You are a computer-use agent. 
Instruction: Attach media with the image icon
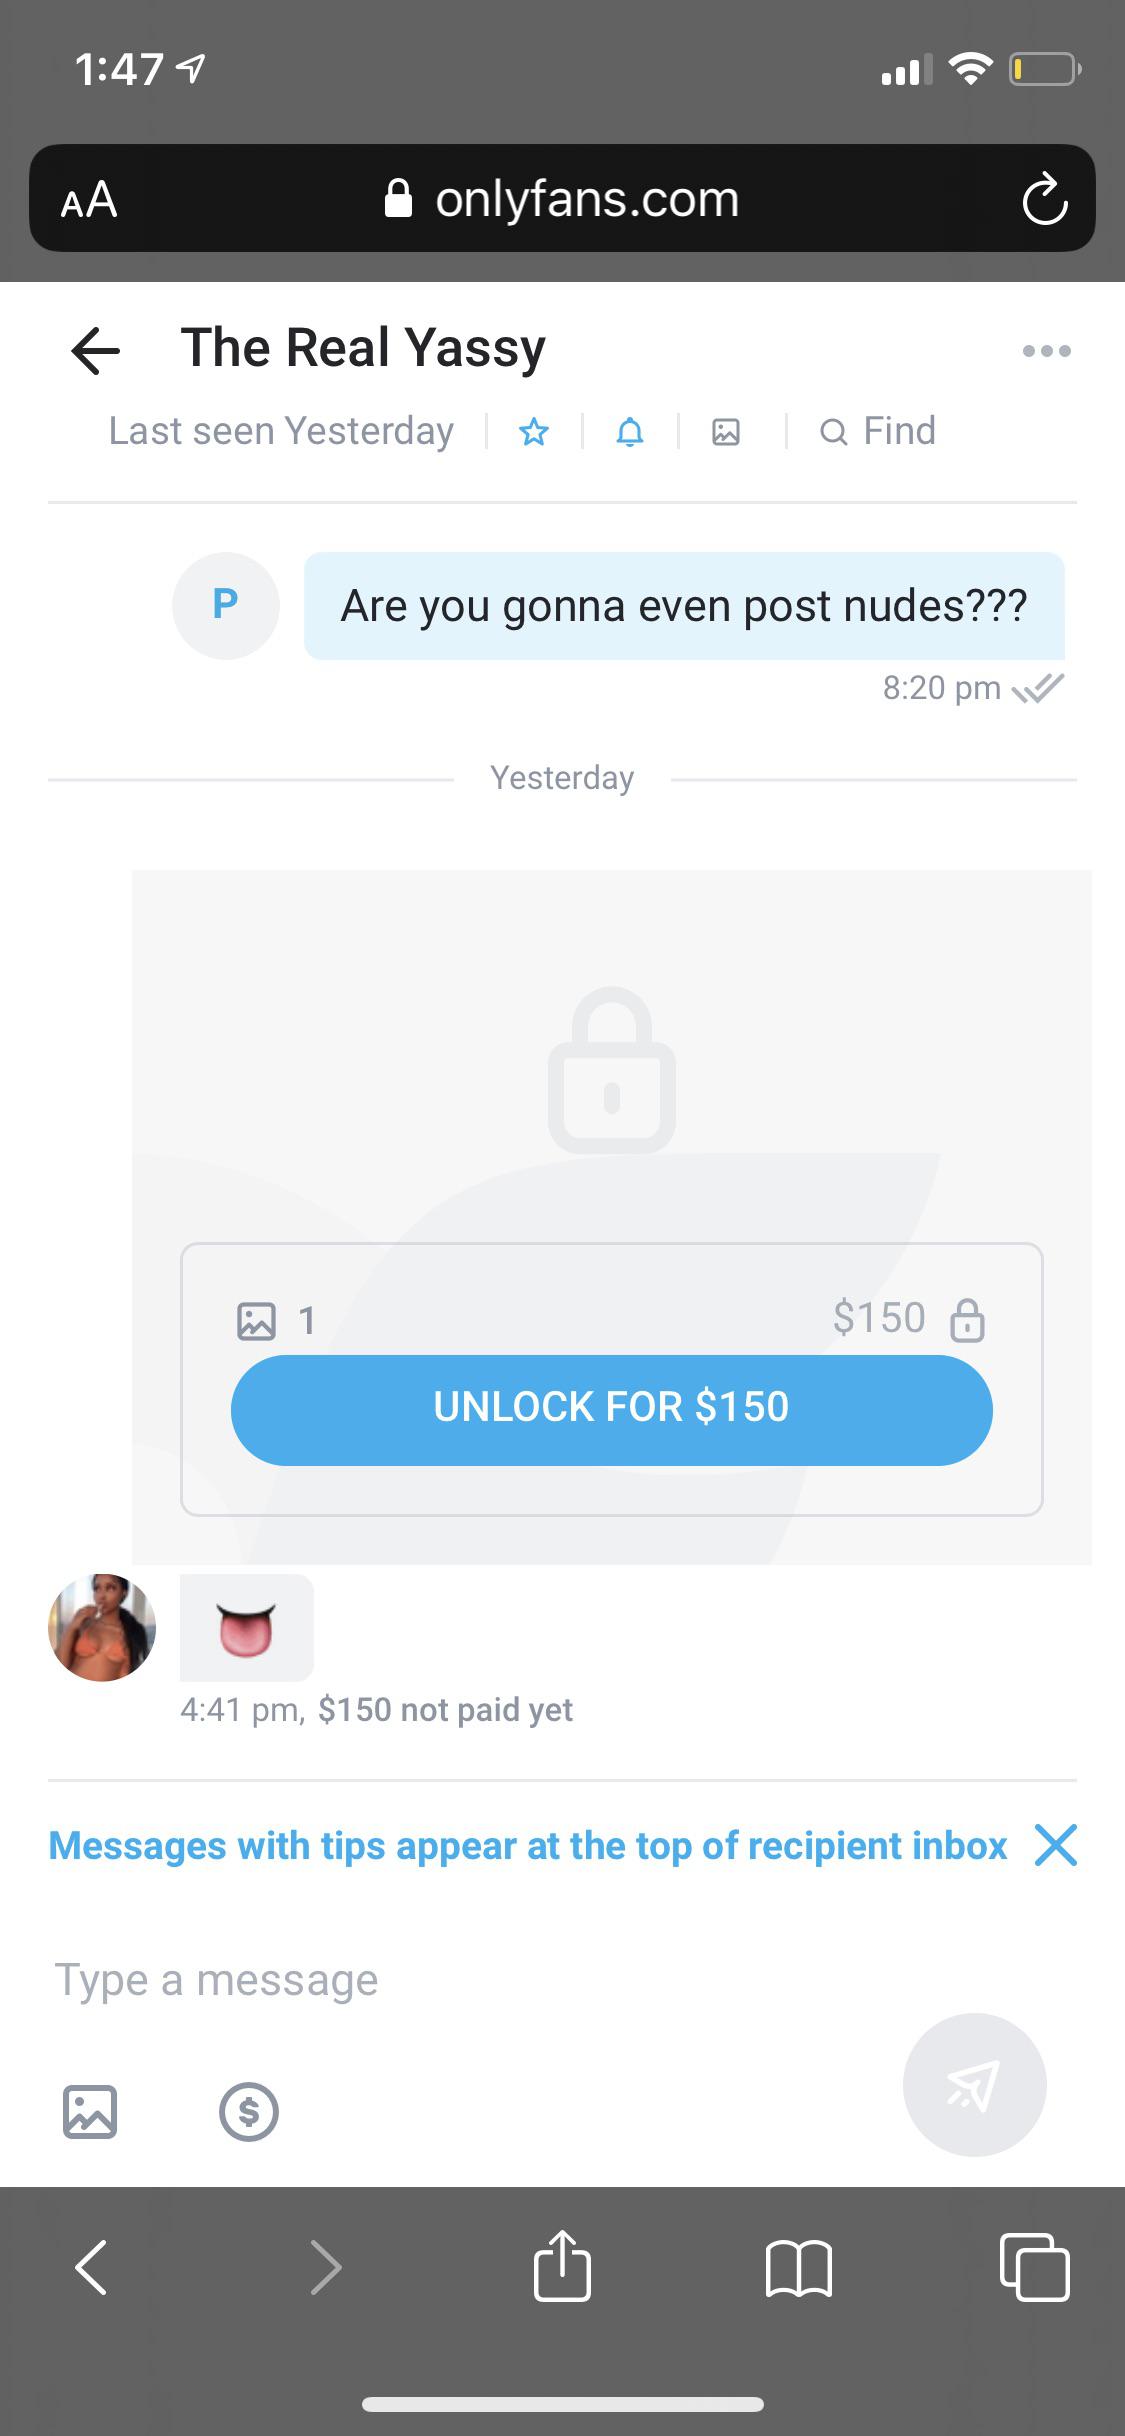90,2111
